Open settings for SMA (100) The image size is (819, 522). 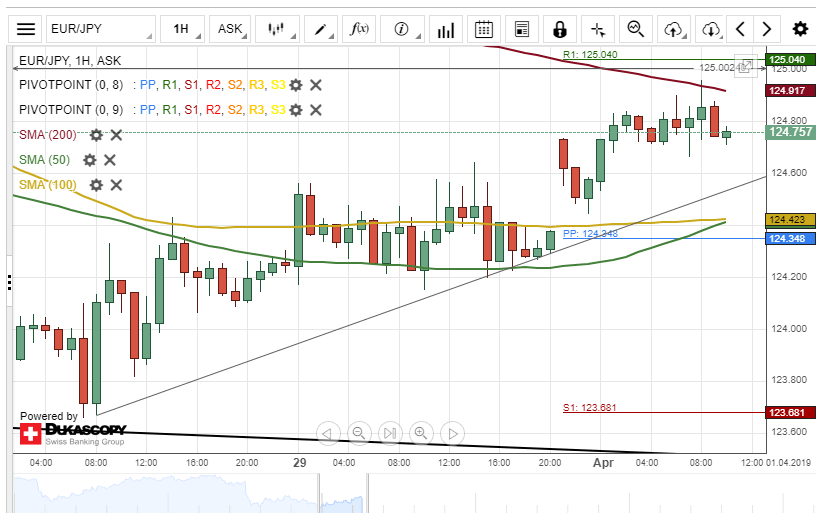click(x=96, y=185)
